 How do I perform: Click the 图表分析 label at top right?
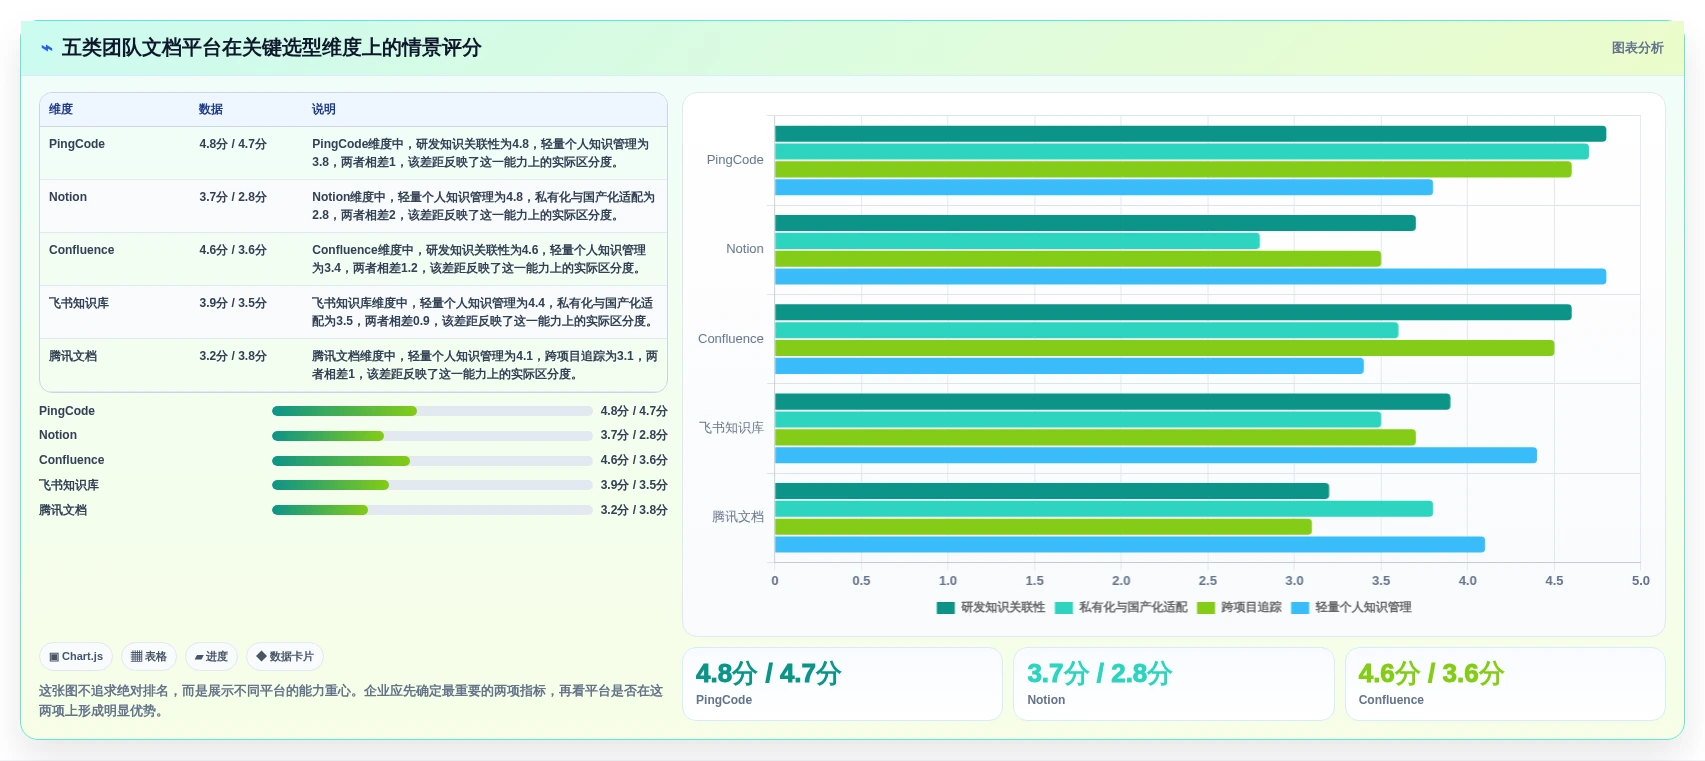tap(1637, 48)
